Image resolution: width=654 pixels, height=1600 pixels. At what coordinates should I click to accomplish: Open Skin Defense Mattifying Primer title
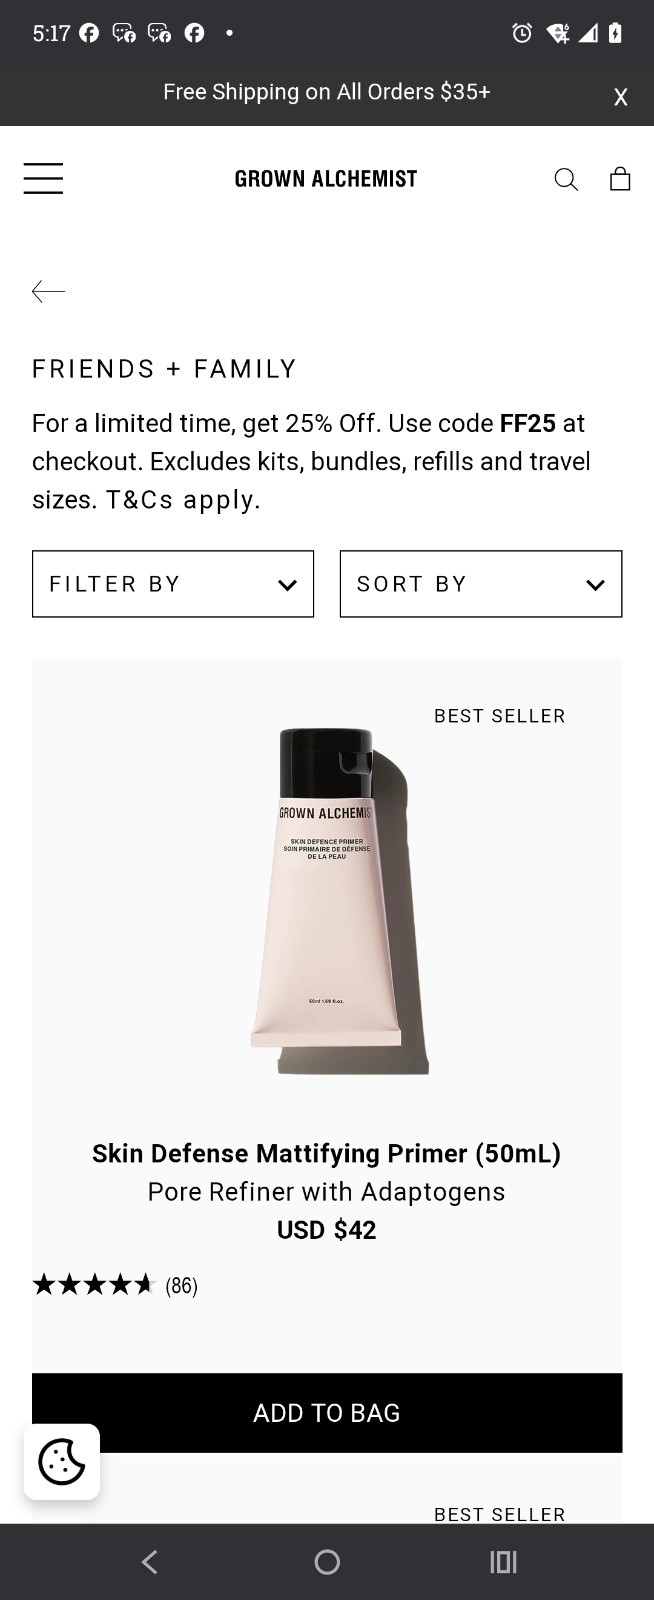[327, 1153]
